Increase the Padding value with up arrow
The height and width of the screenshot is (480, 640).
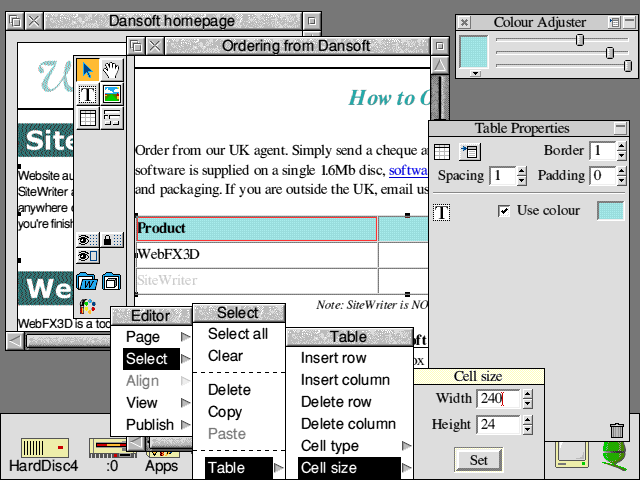click(621, 171)
